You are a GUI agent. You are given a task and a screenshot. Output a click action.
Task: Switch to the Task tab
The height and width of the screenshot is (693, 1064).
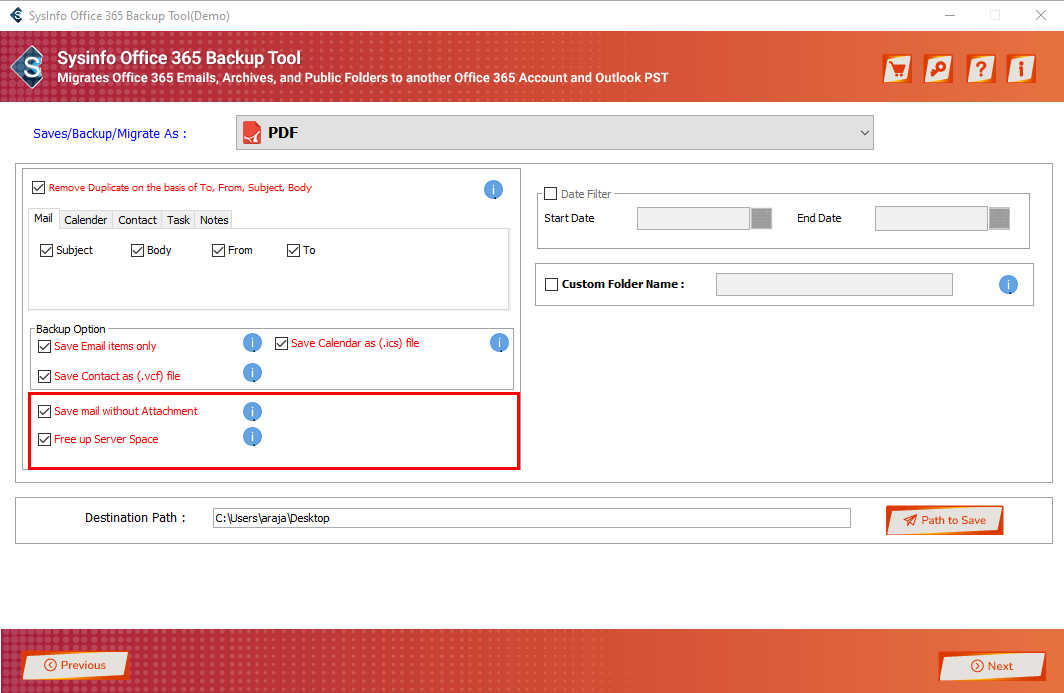pyautogui.click(x=178, y=220)
